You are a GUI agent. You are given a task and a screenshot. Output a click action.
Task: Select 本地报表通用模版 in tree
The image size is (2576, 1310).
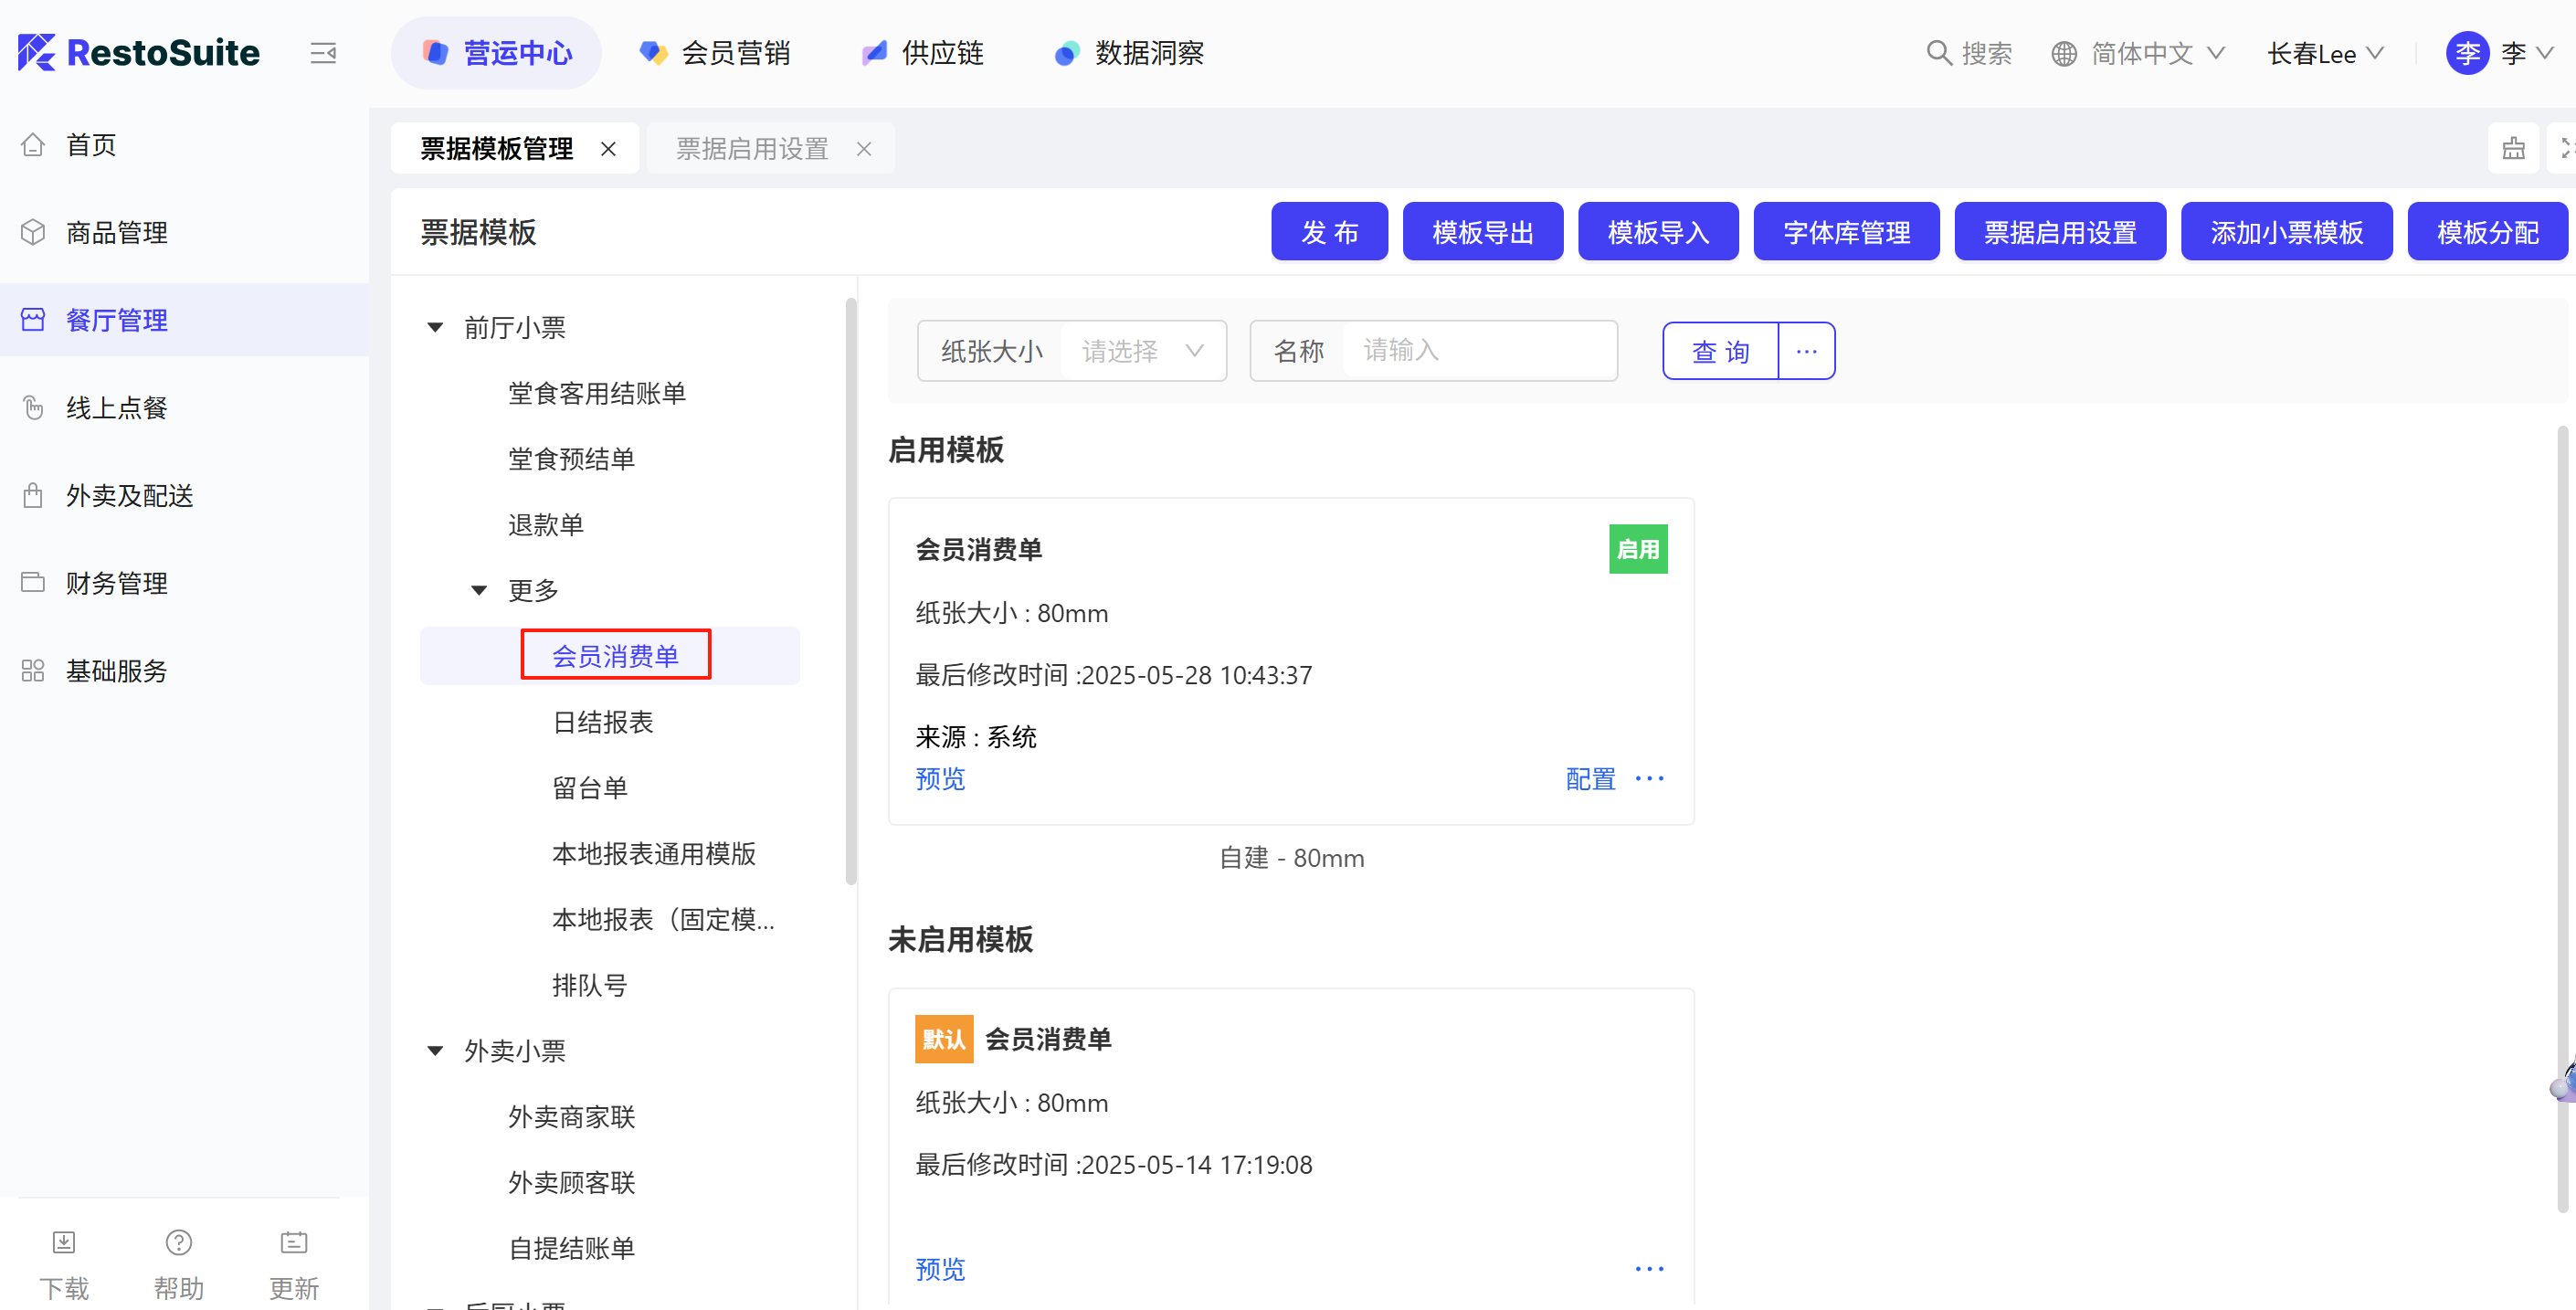(x=654, y=853)
